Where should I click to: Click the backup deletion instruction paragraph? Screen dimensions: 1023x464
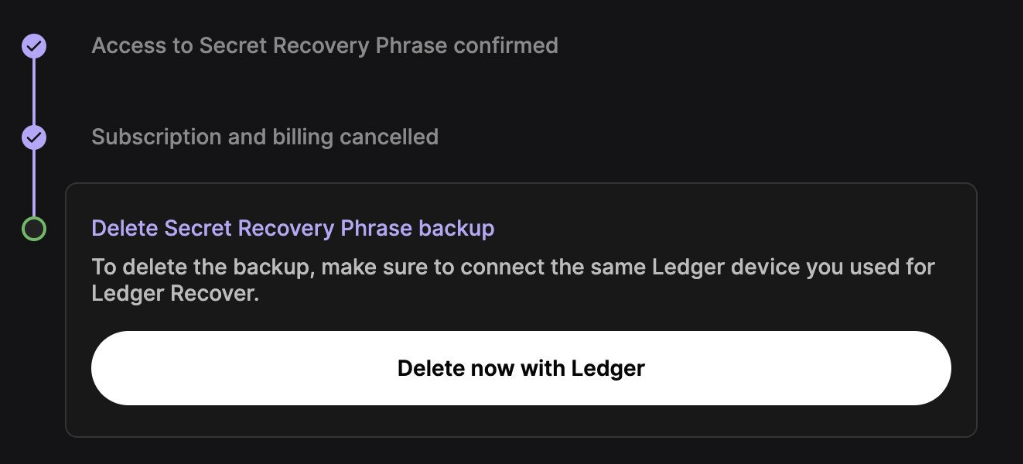(x=512, y=281)
